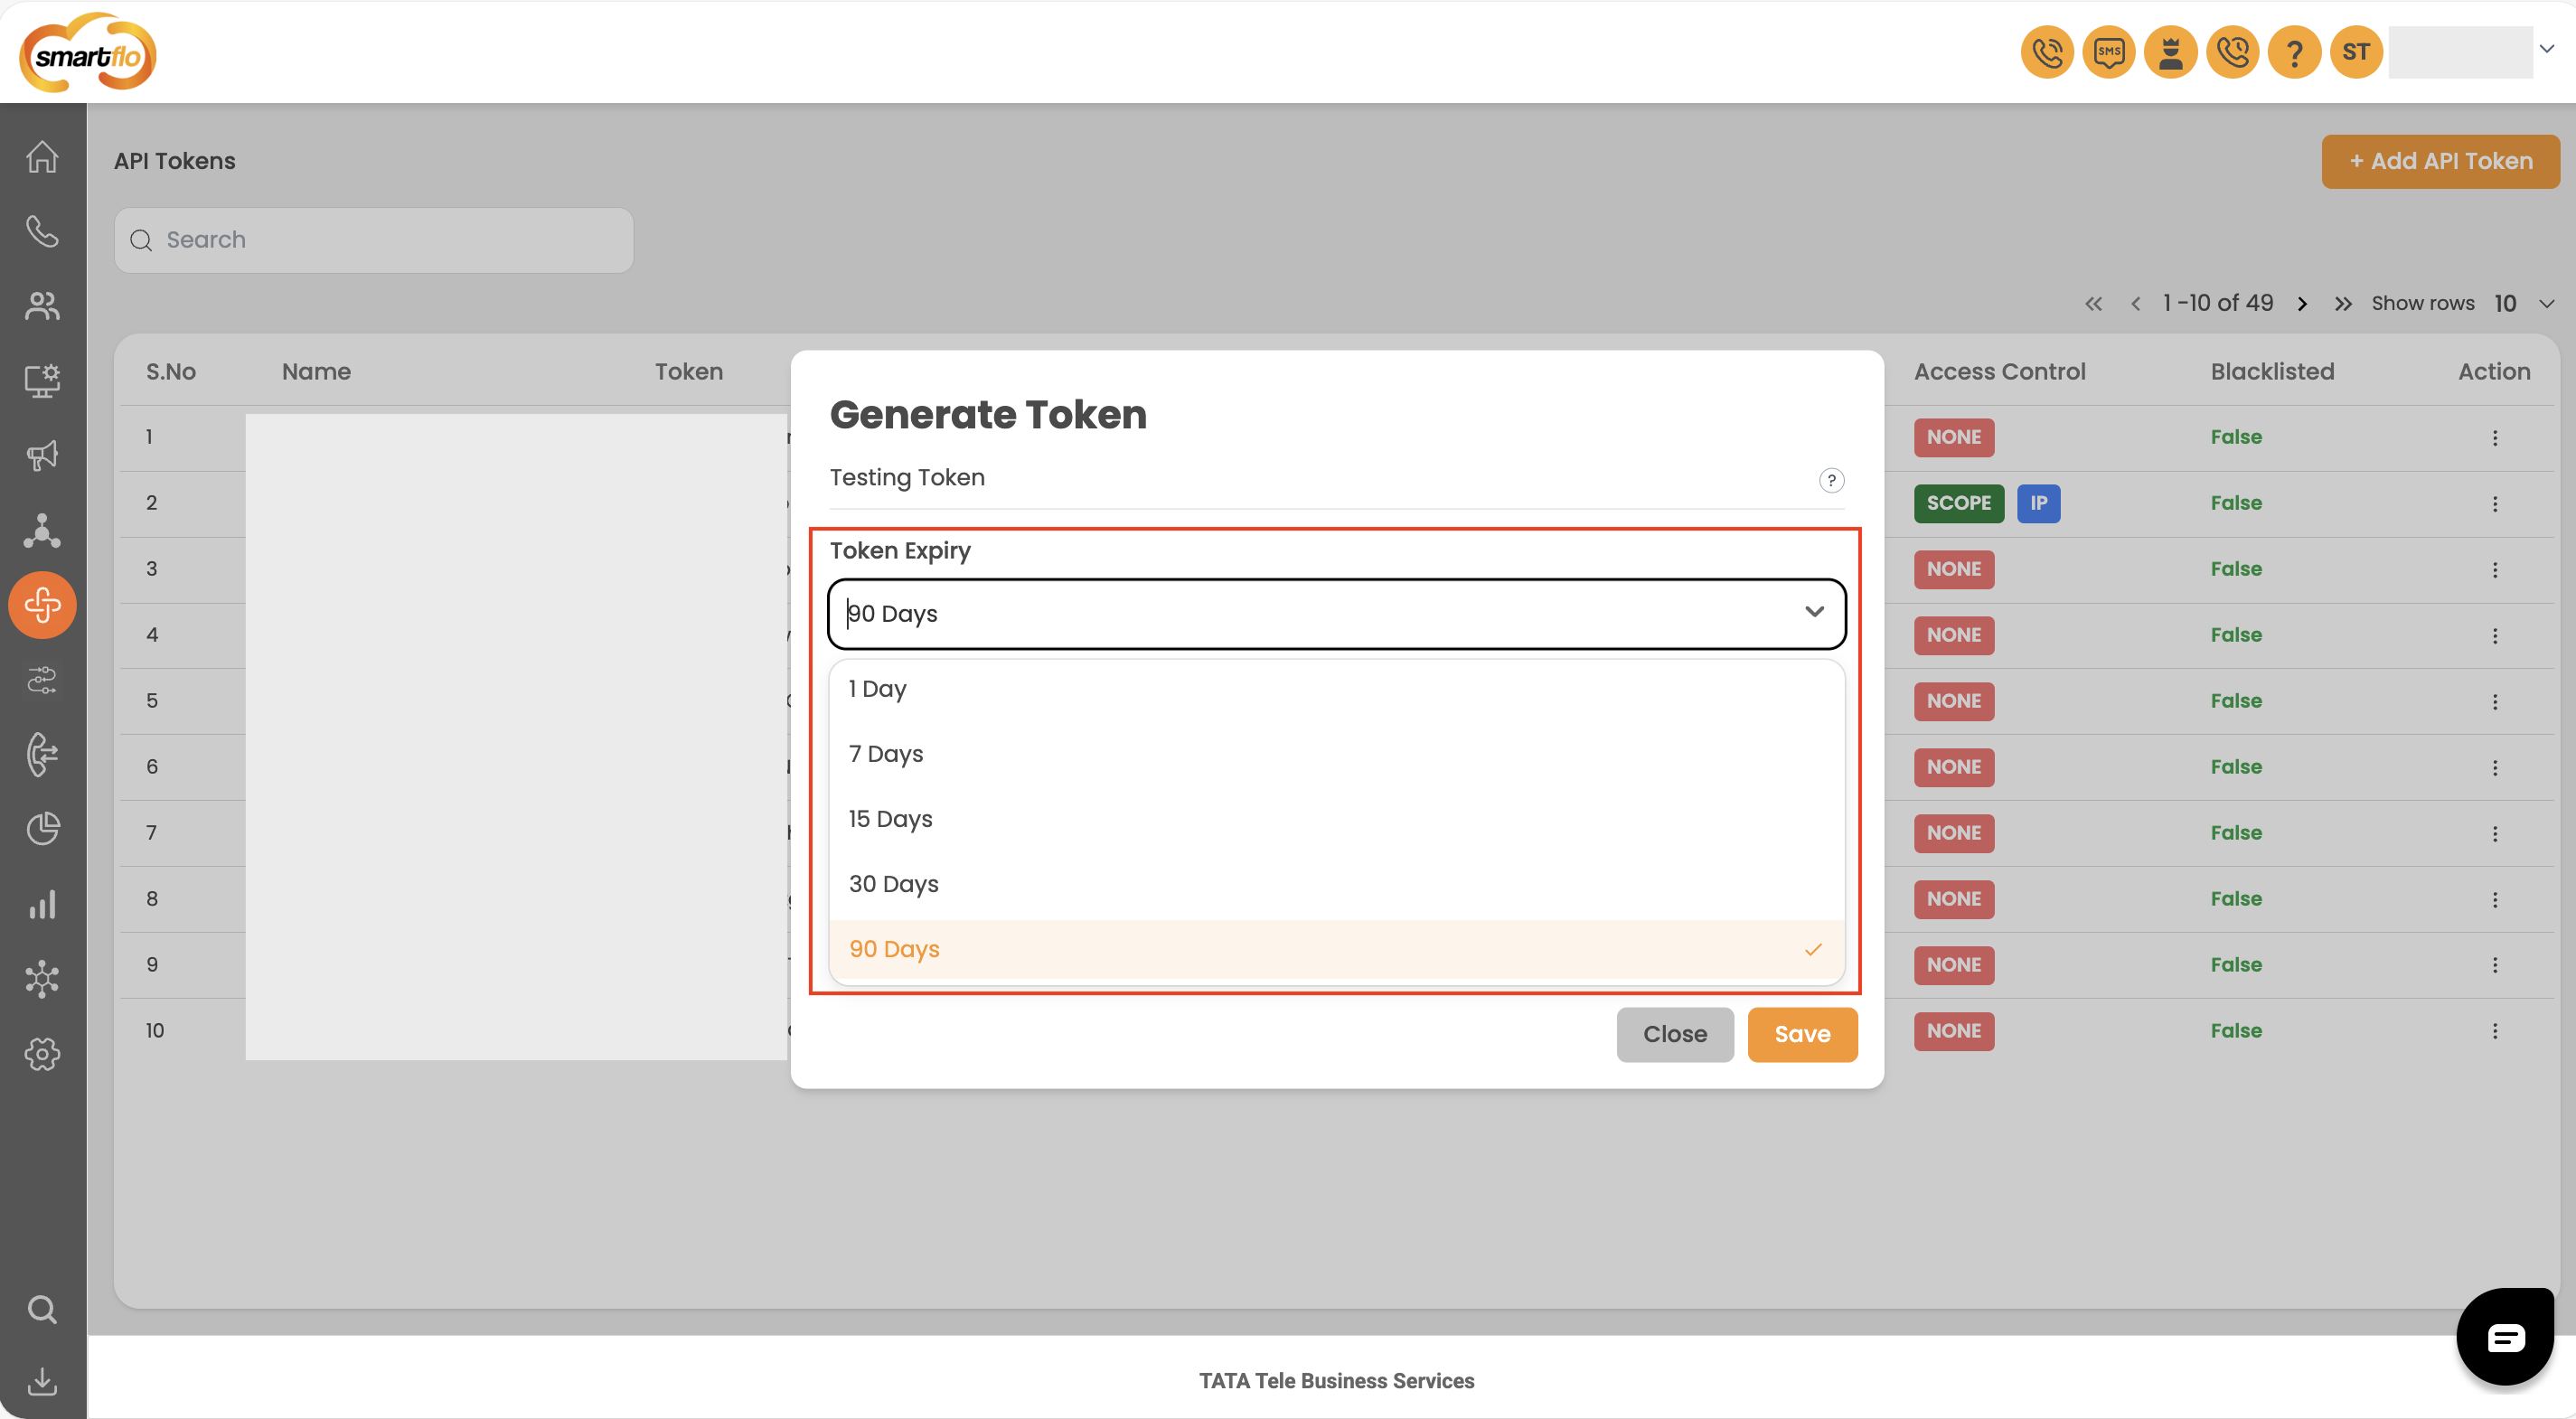This screenshot has width=2576, height=1419.
Task: Click the 'Testing Token' name text
Action: click(907, 478)
